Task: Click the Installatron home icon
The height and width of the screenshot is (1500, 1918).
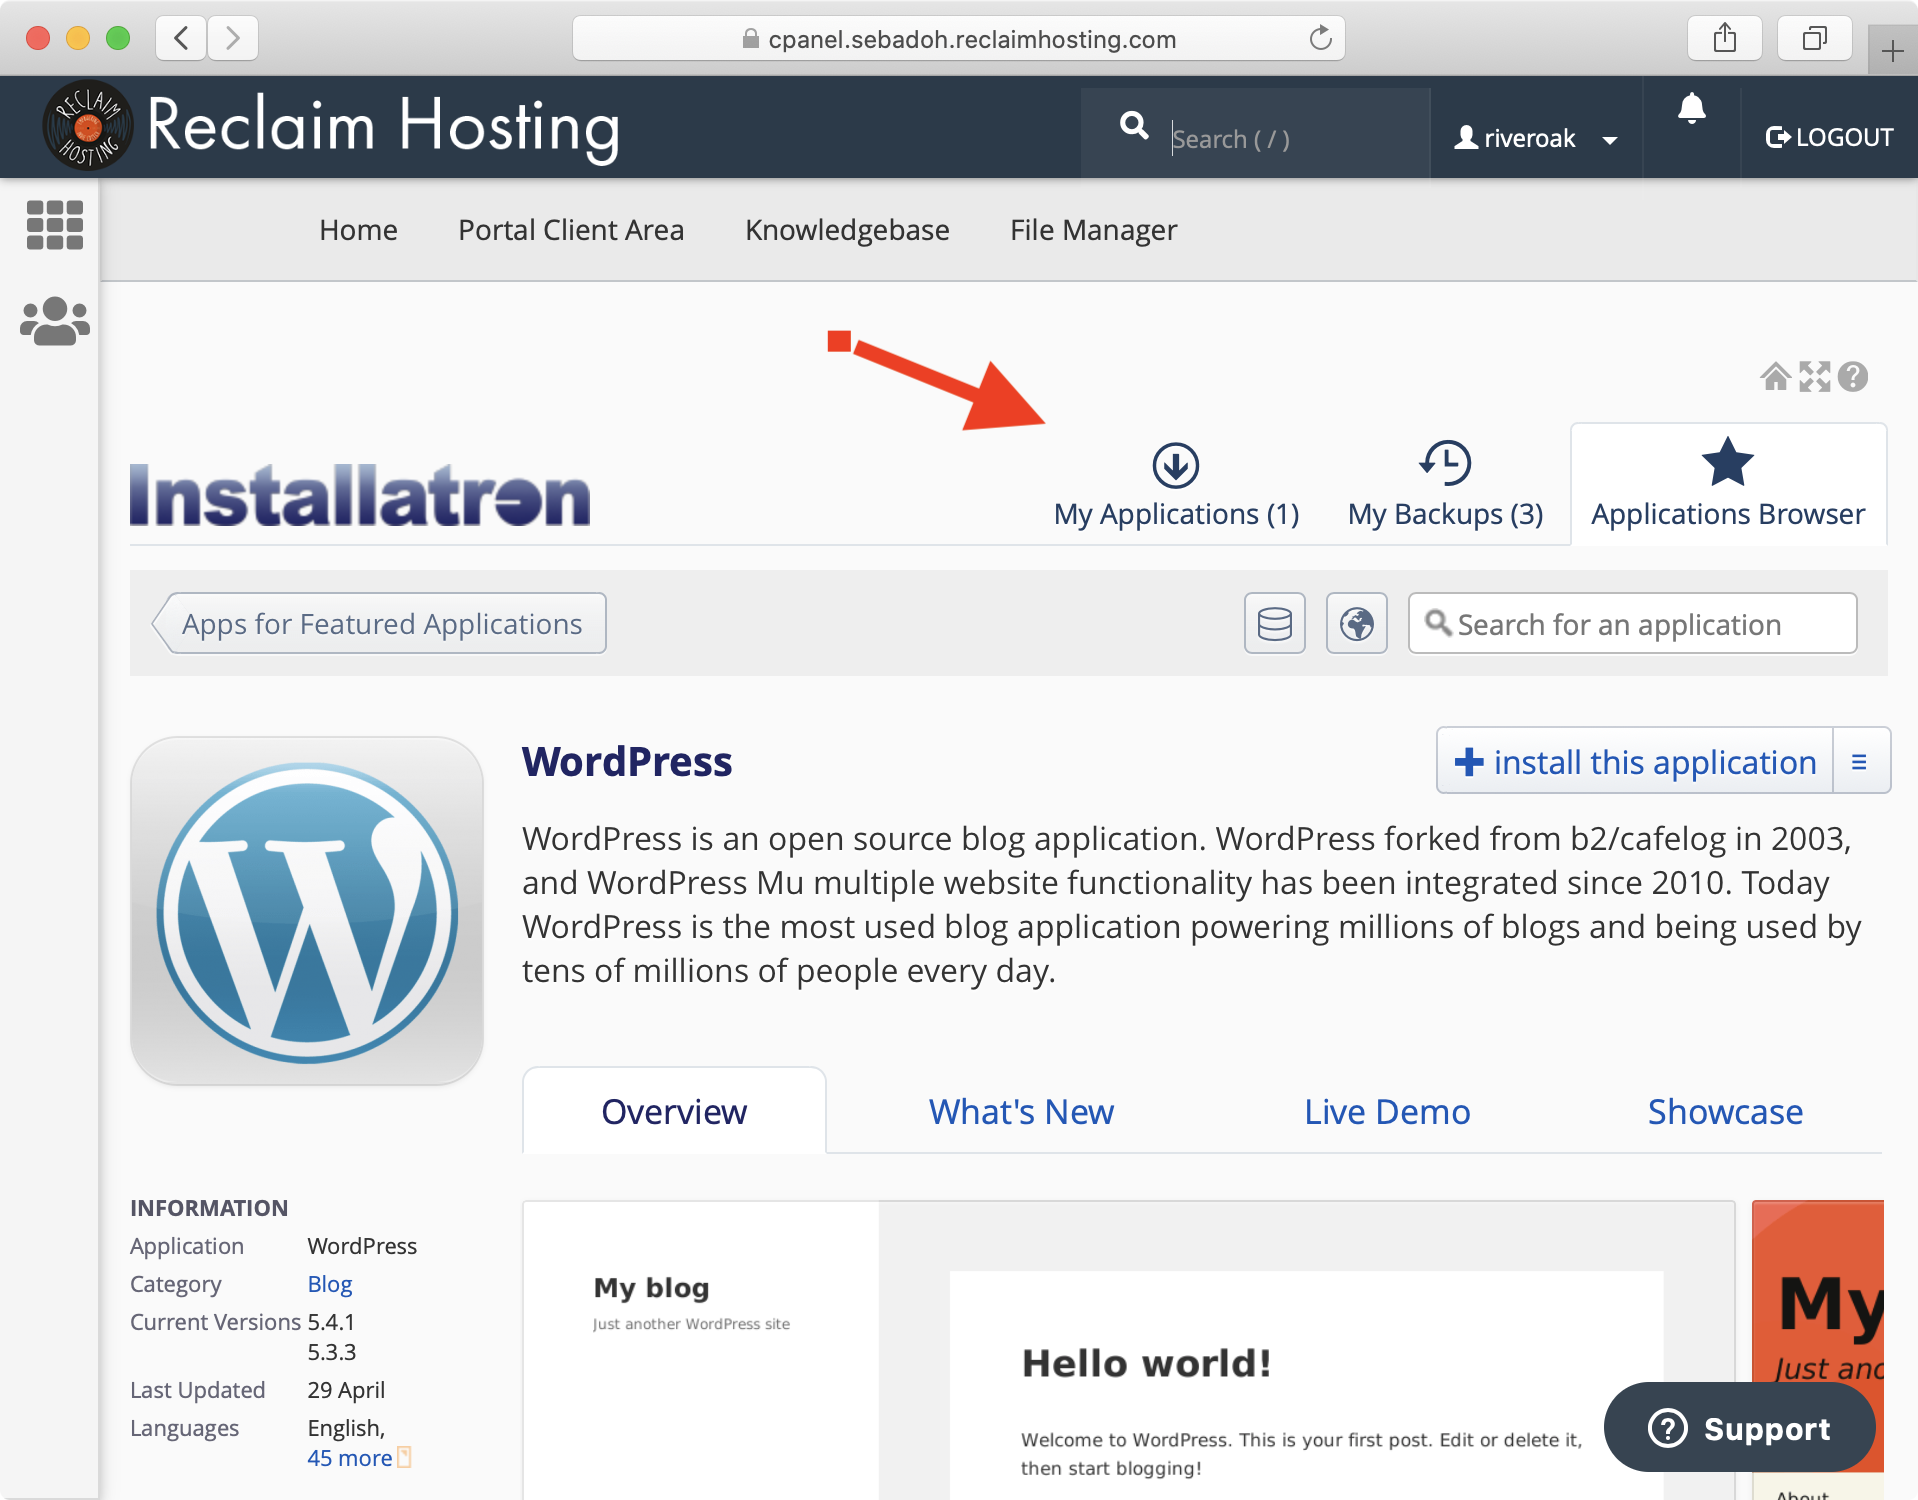Action: coord(1775,377)
